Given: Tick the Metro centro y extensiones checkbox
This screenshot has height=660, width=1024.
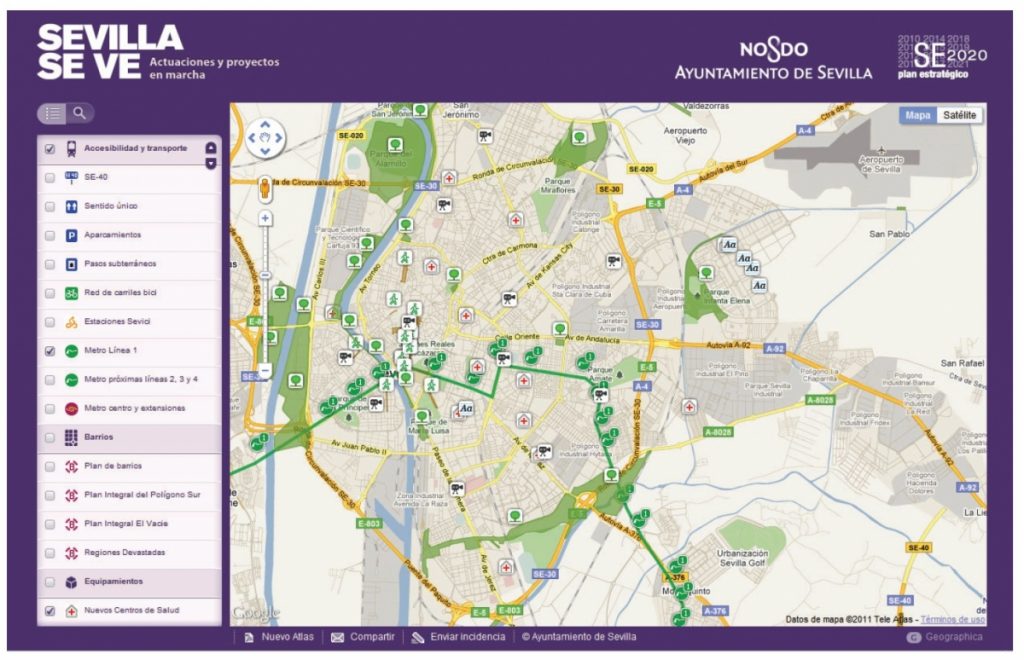Looking at the screenshot, I should (50, 409).
